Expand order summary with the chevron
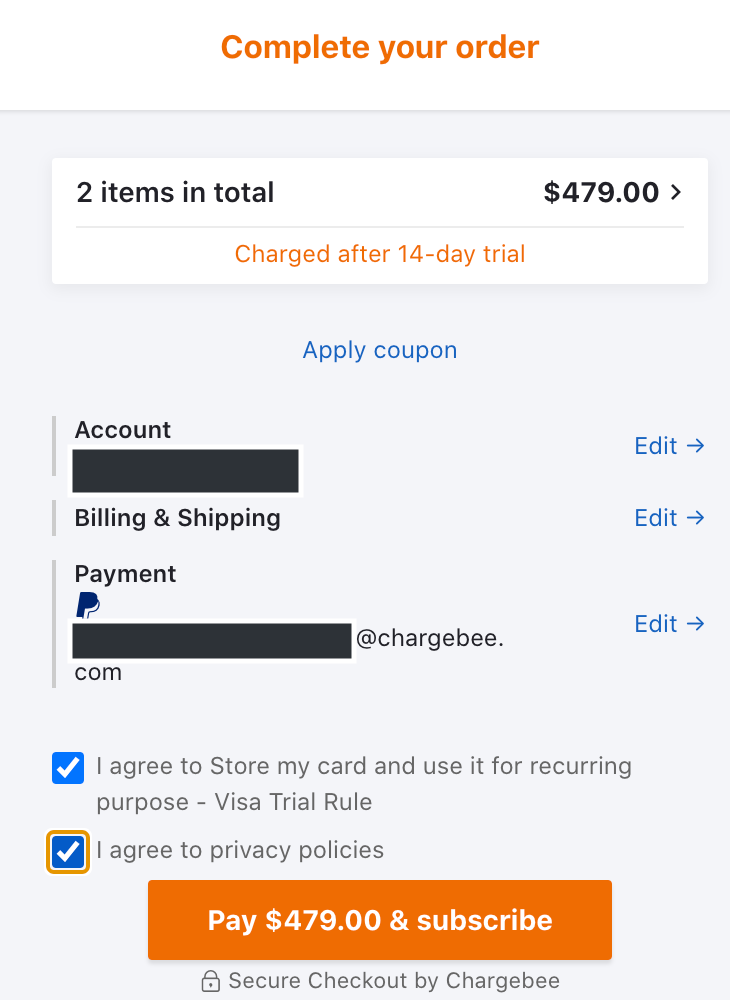 (676, 192)
